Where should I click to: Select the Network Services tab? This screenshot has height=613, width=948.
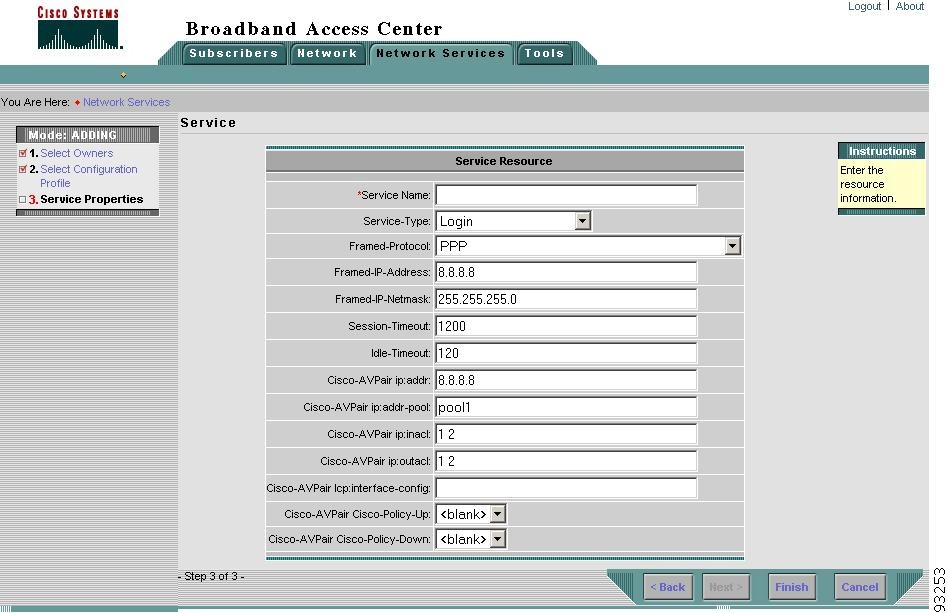(441, 53)
